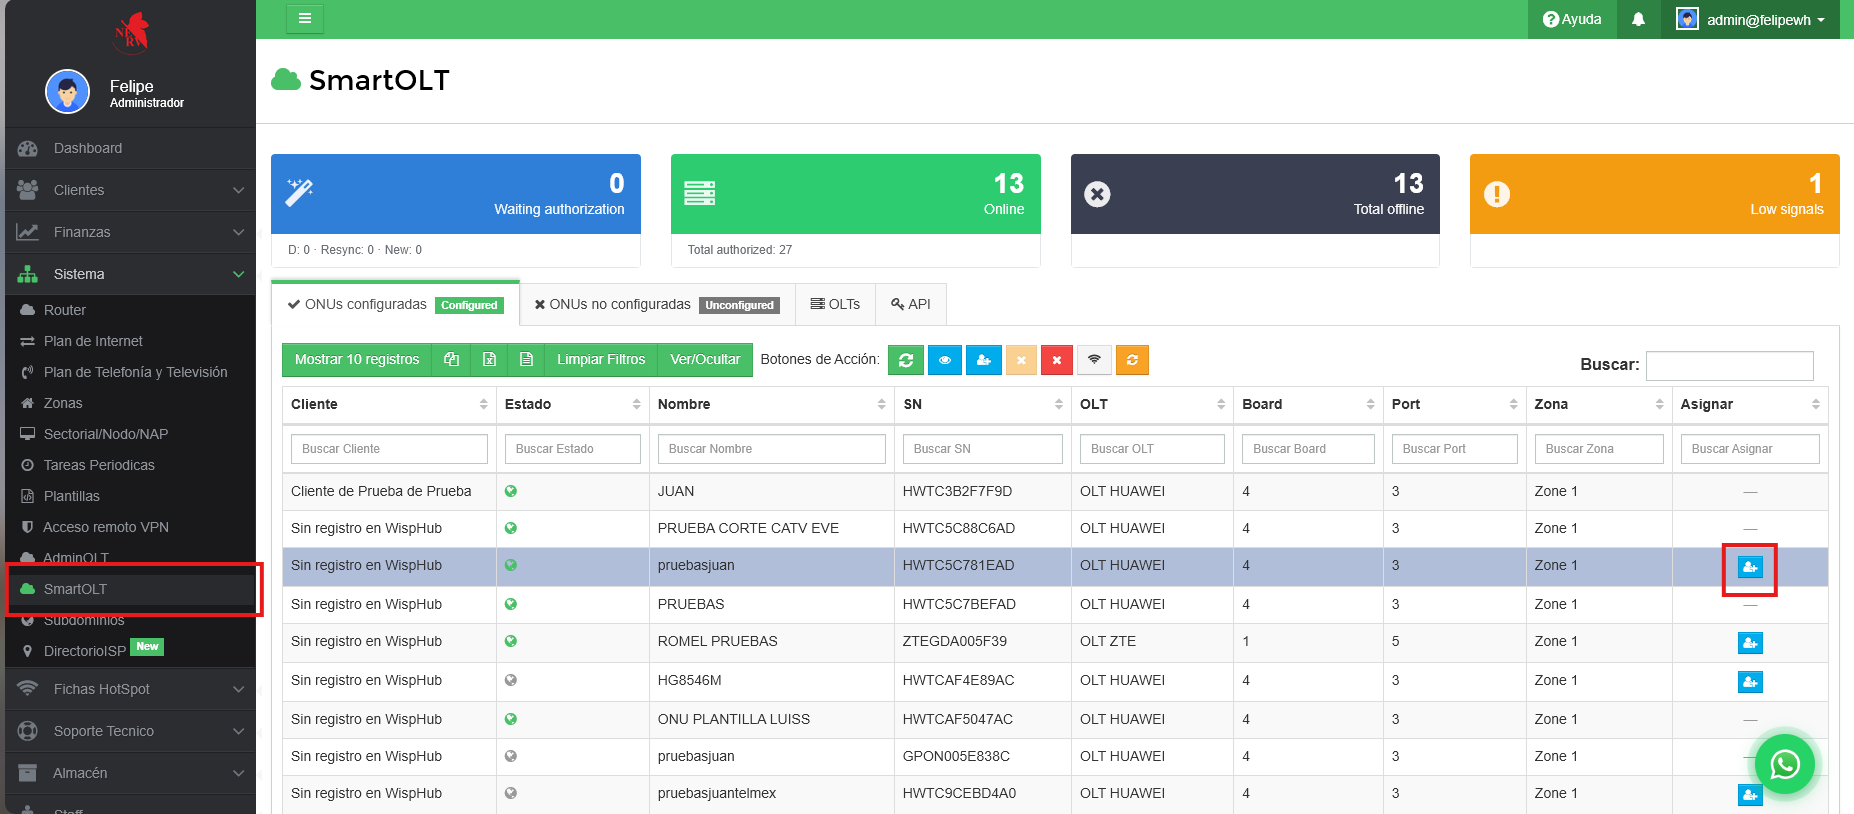Click the red X action button
Viewport: 1854px width, 814px height.
click(1057, 360)
